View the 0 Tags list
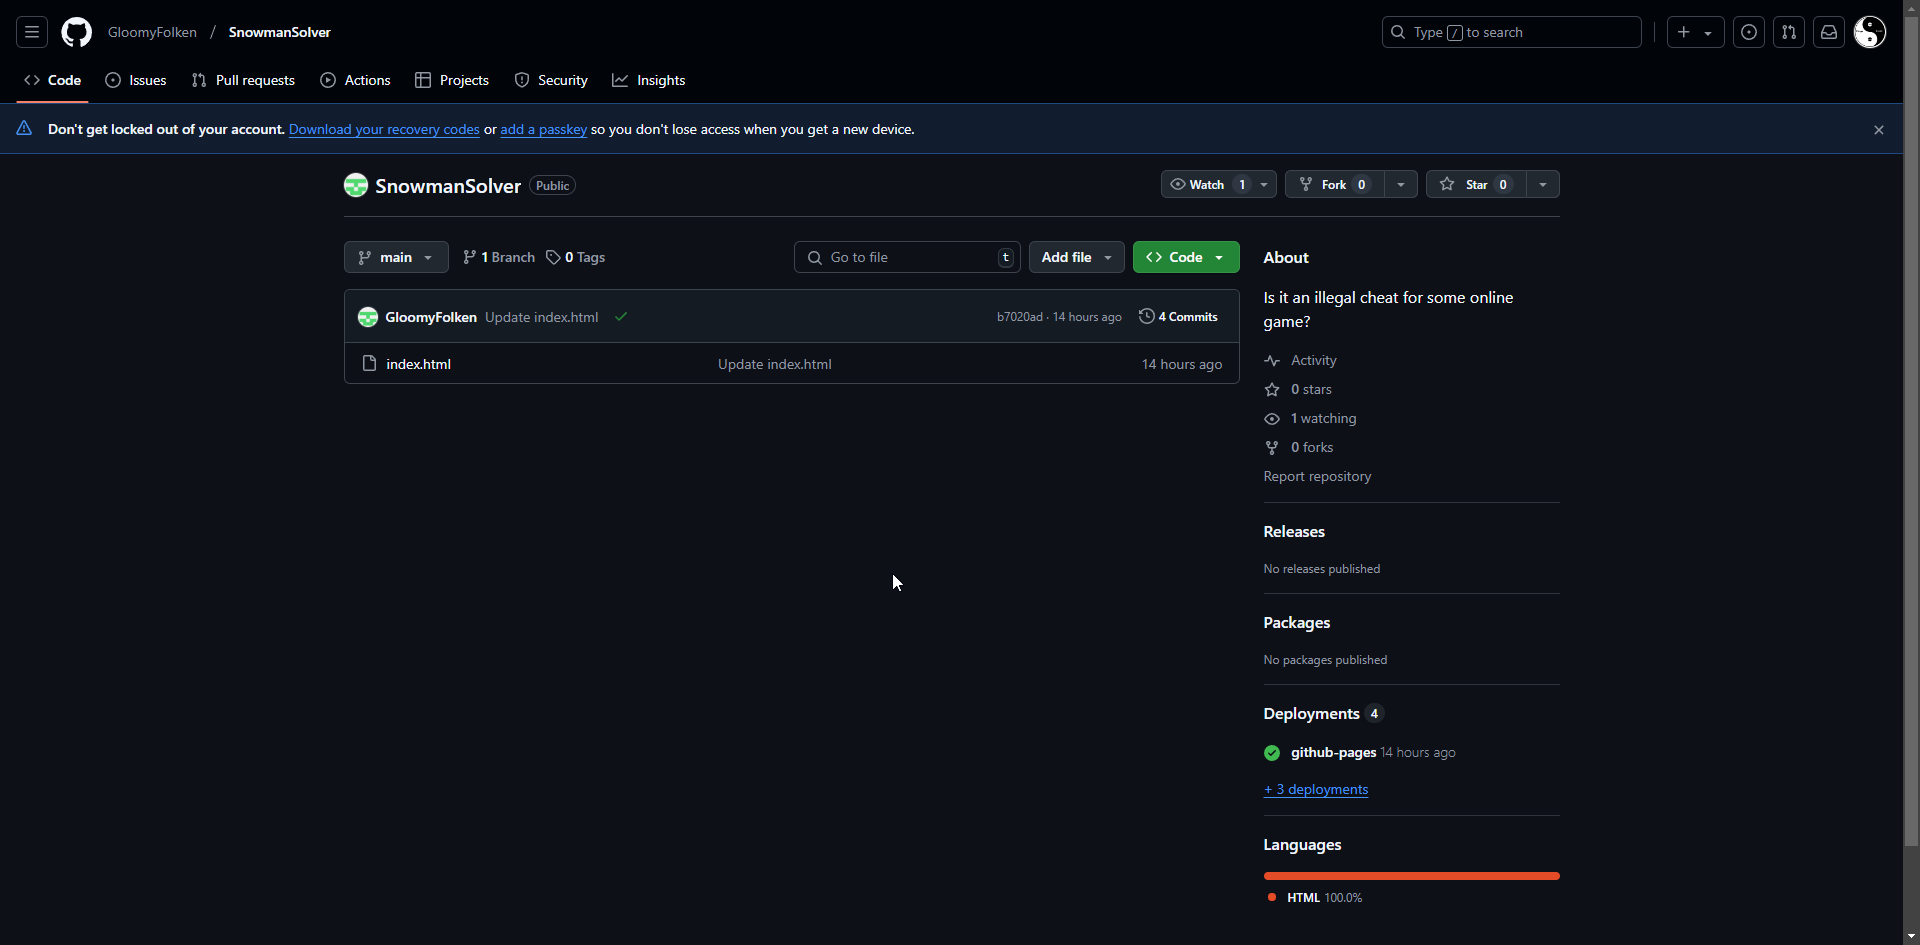Image resolution: width=1920 pixels, height=945 pixels. [576, 257]
